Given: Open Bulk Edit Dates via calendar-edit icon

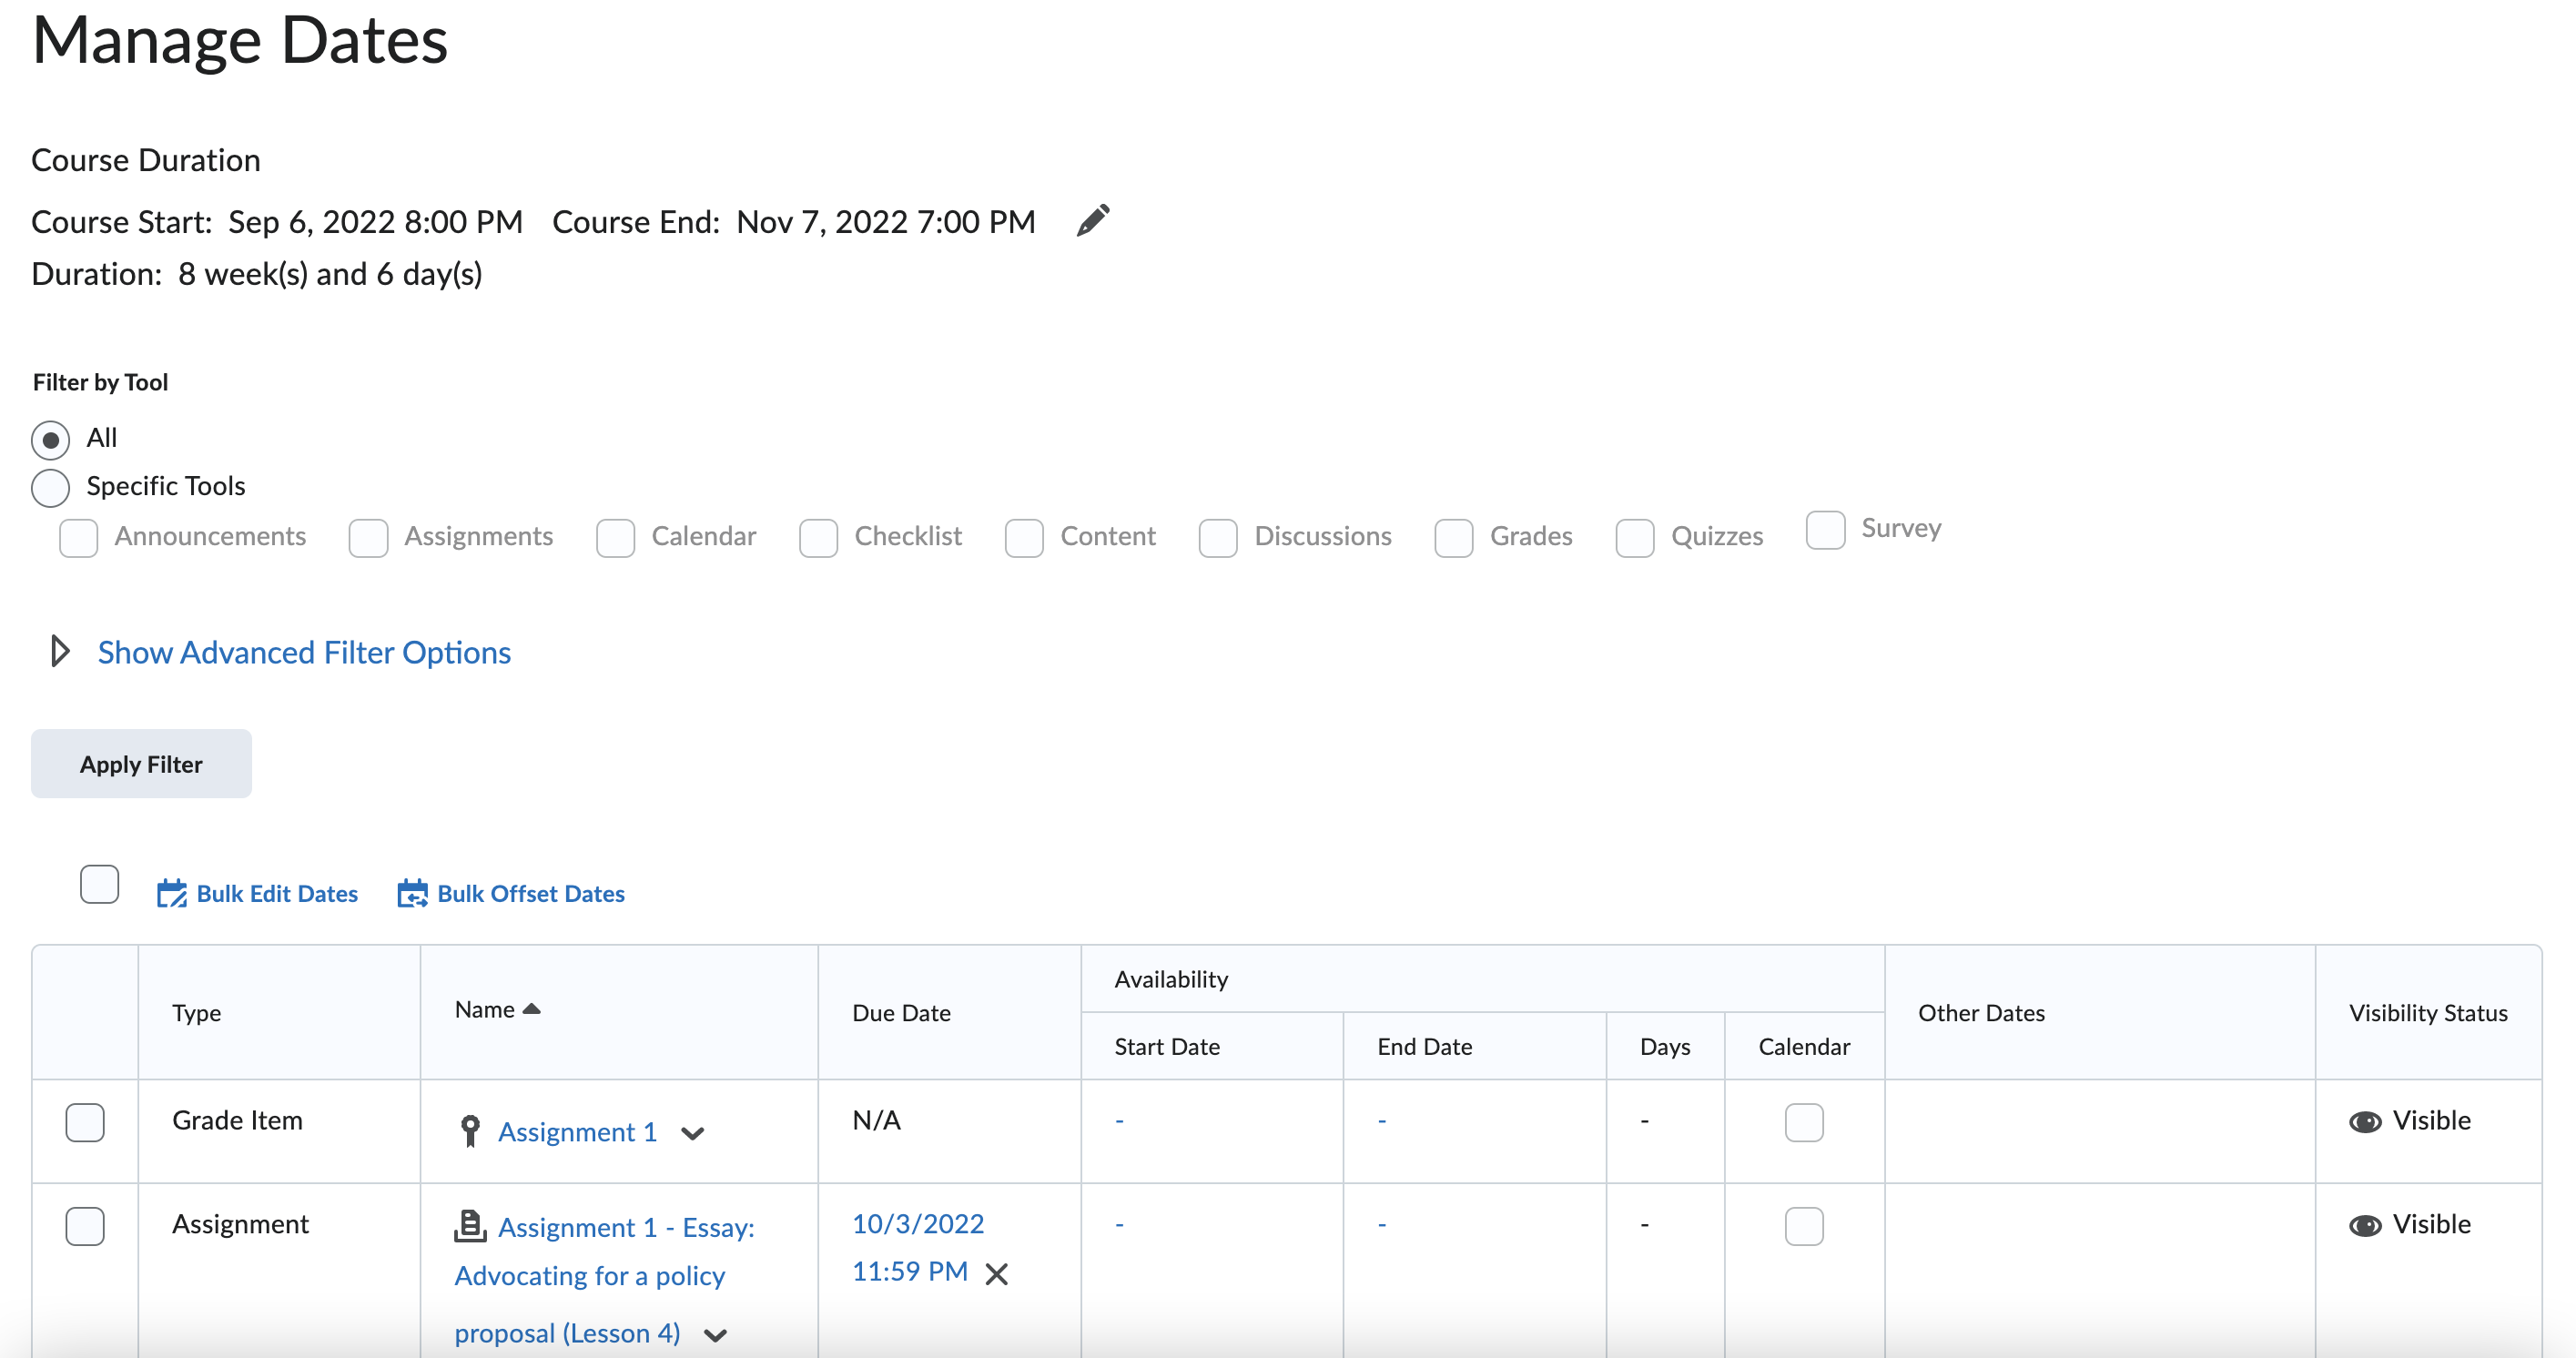Looking at the screenshot, I should 172,893.
